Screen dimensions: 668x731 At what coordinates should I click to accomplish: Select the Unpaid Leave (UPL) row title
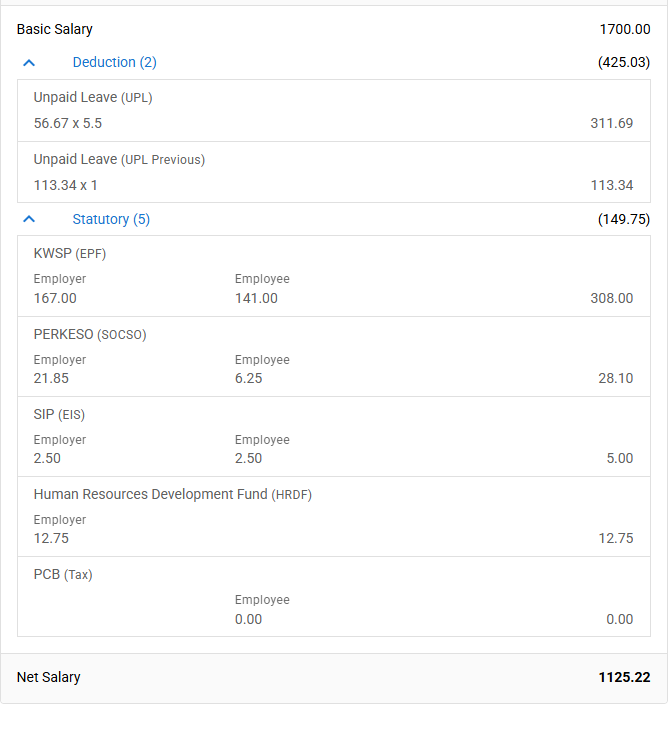tap(93, 98)
